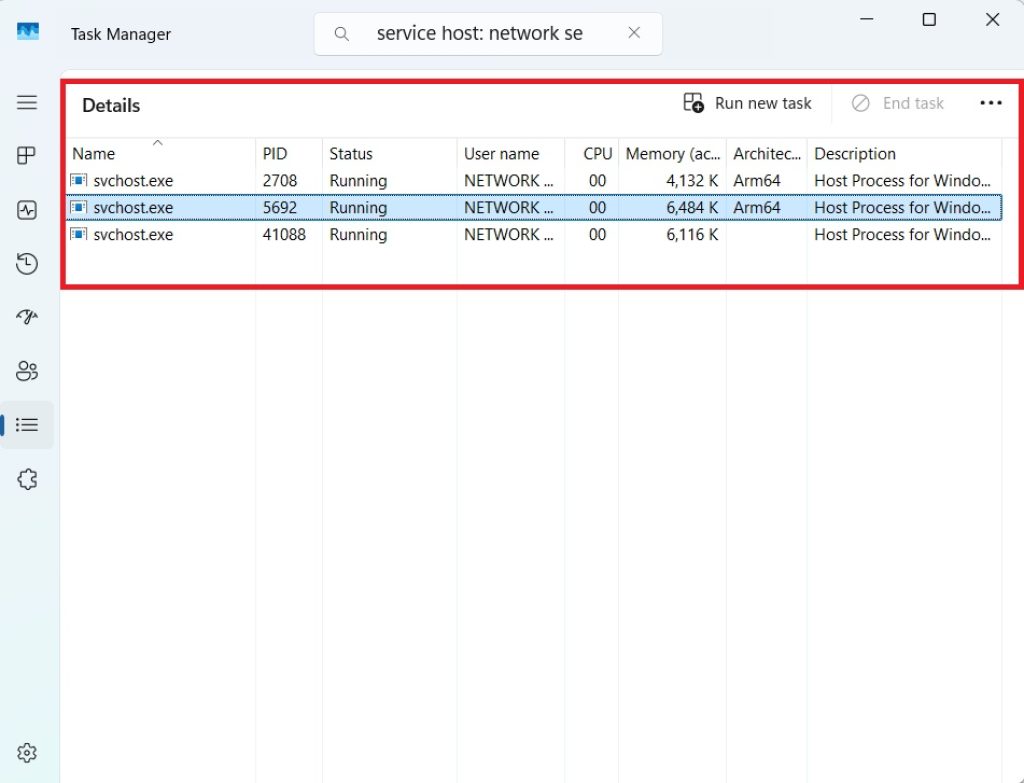Select svchost.exe row with PID 5692

(x=534, y=208)
